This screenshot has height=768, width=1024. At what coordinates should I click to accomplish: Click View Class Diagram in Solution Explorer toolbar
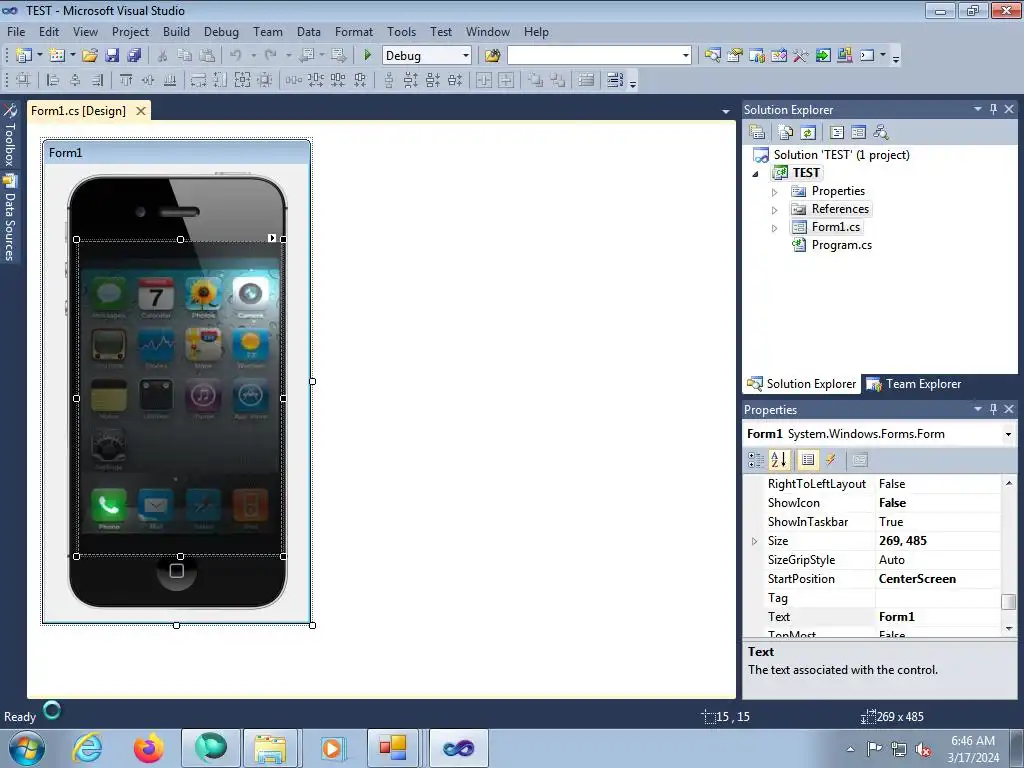point(881,133)
